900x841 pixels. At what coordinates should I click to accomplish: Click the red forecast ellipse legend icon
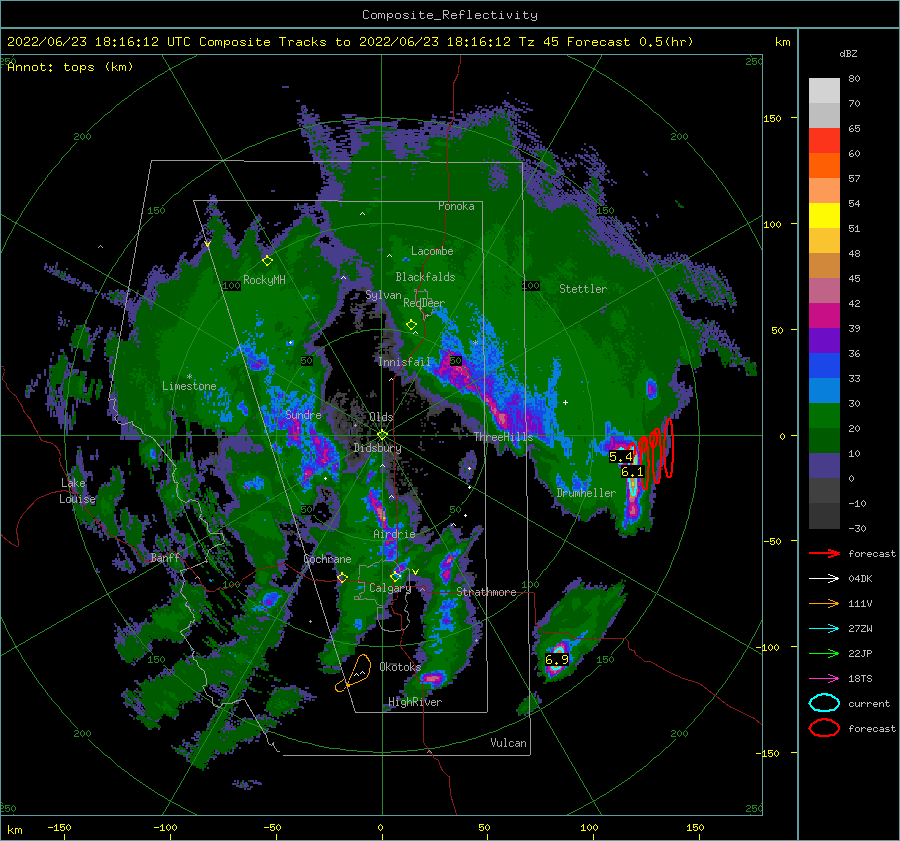pos(824,728)
